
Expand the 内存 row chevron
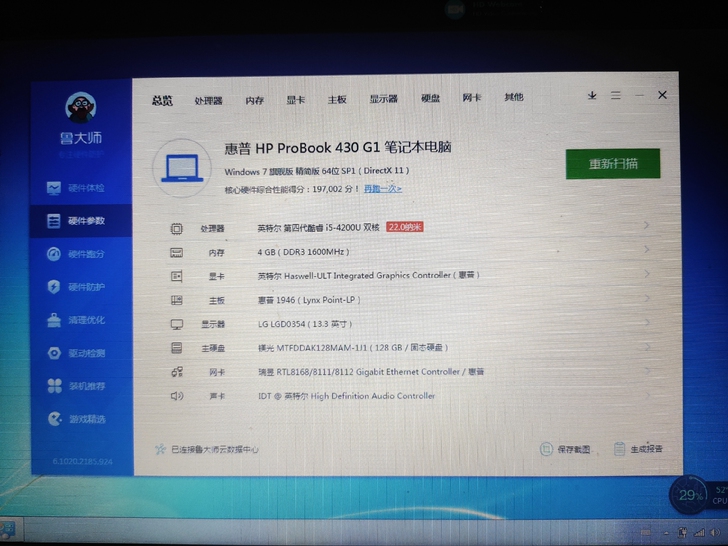pyautogui.click(x=646, y=249)
